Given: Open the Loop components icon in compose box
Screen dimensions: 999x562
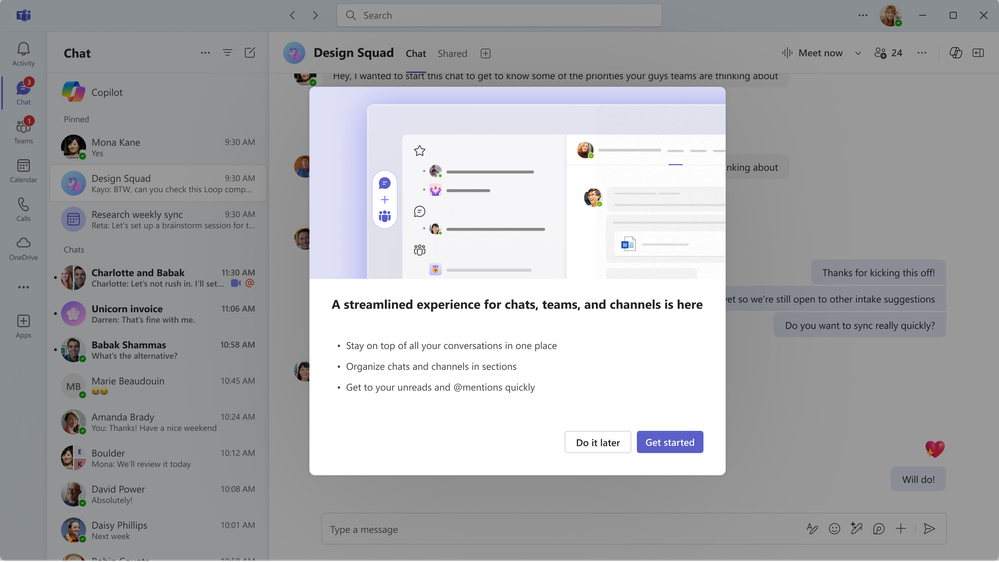Looking at the screenshot, I should coord(879,528).
